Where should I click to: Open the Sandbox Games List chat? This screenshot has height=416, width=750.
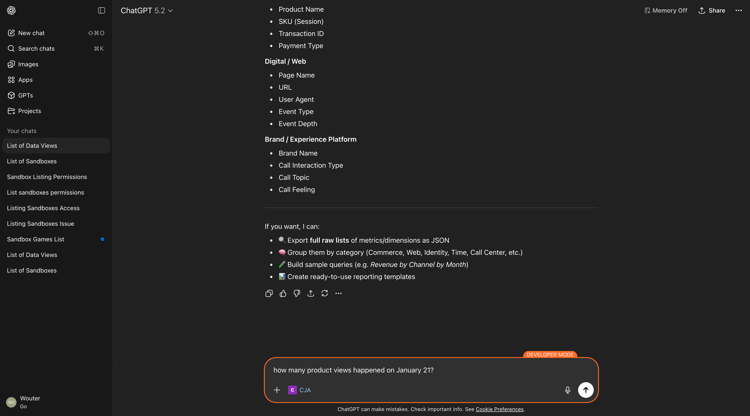pyautogui.click(x=56, y=240)
